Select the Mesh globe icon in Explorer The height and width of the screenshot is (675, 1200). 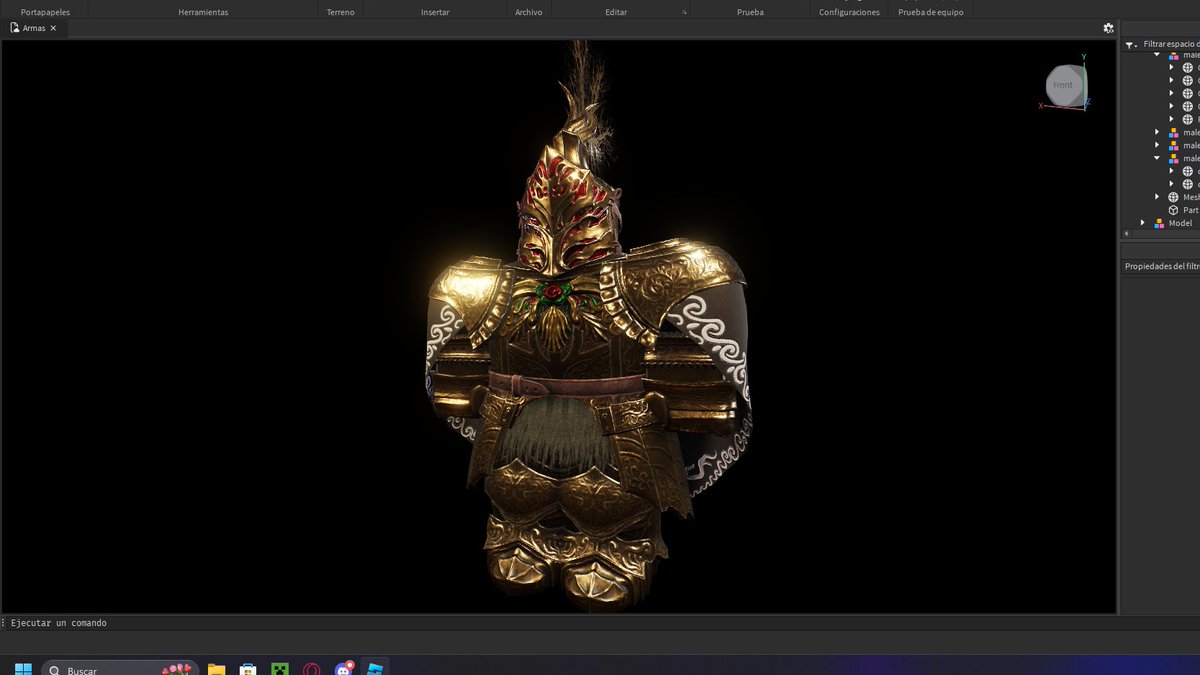coord(1174,197)
